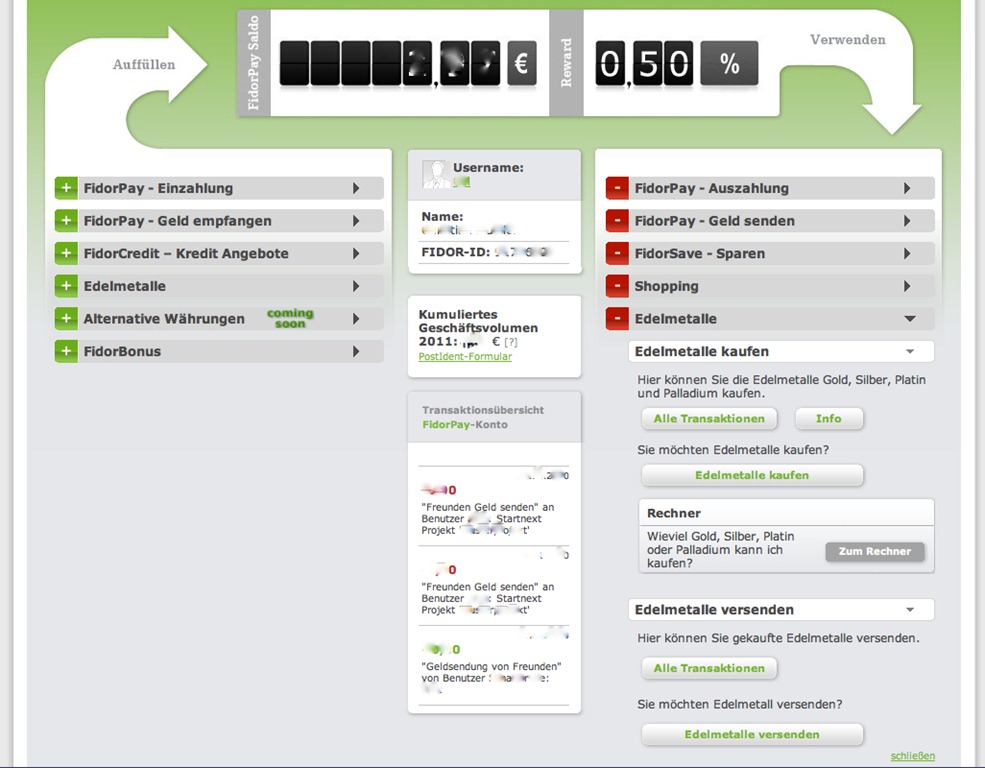Screen dimensions: 985x768
Task: Click the red minus icon for FidorSave - Sparen
Action: (617, 254)
